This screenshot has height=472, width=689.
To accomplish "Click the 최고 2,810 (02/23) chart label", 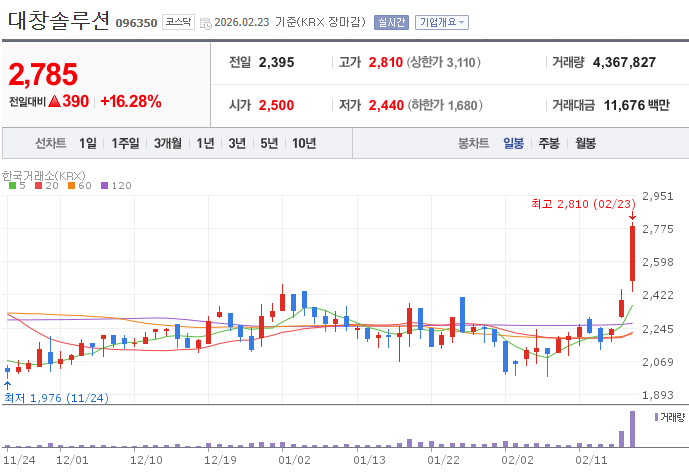I will (584, 204).
